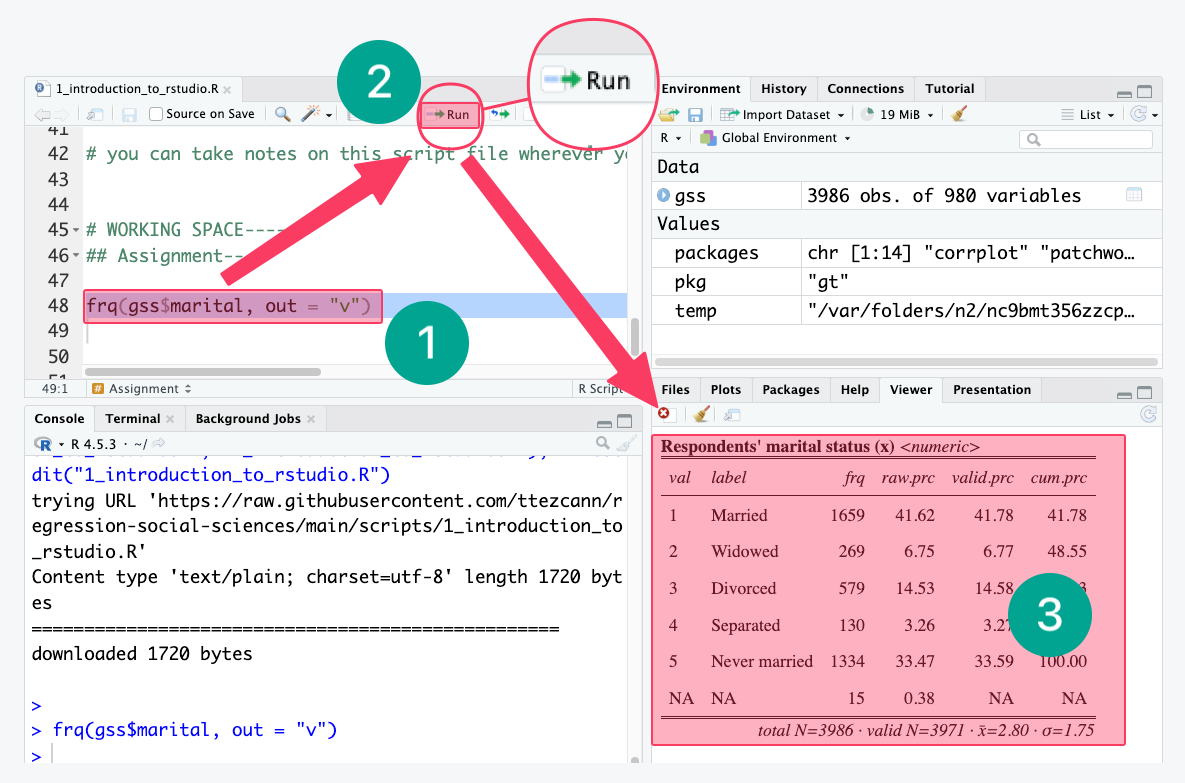Show viewer content in new window icon

tap(732, 414)
